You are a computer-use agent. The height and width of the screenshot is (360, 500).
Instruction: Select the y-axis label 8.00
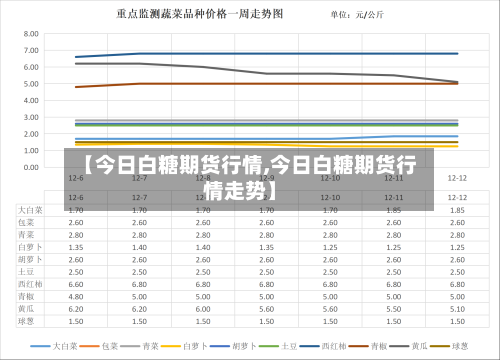pyautogui.click(x=31, y=34)
